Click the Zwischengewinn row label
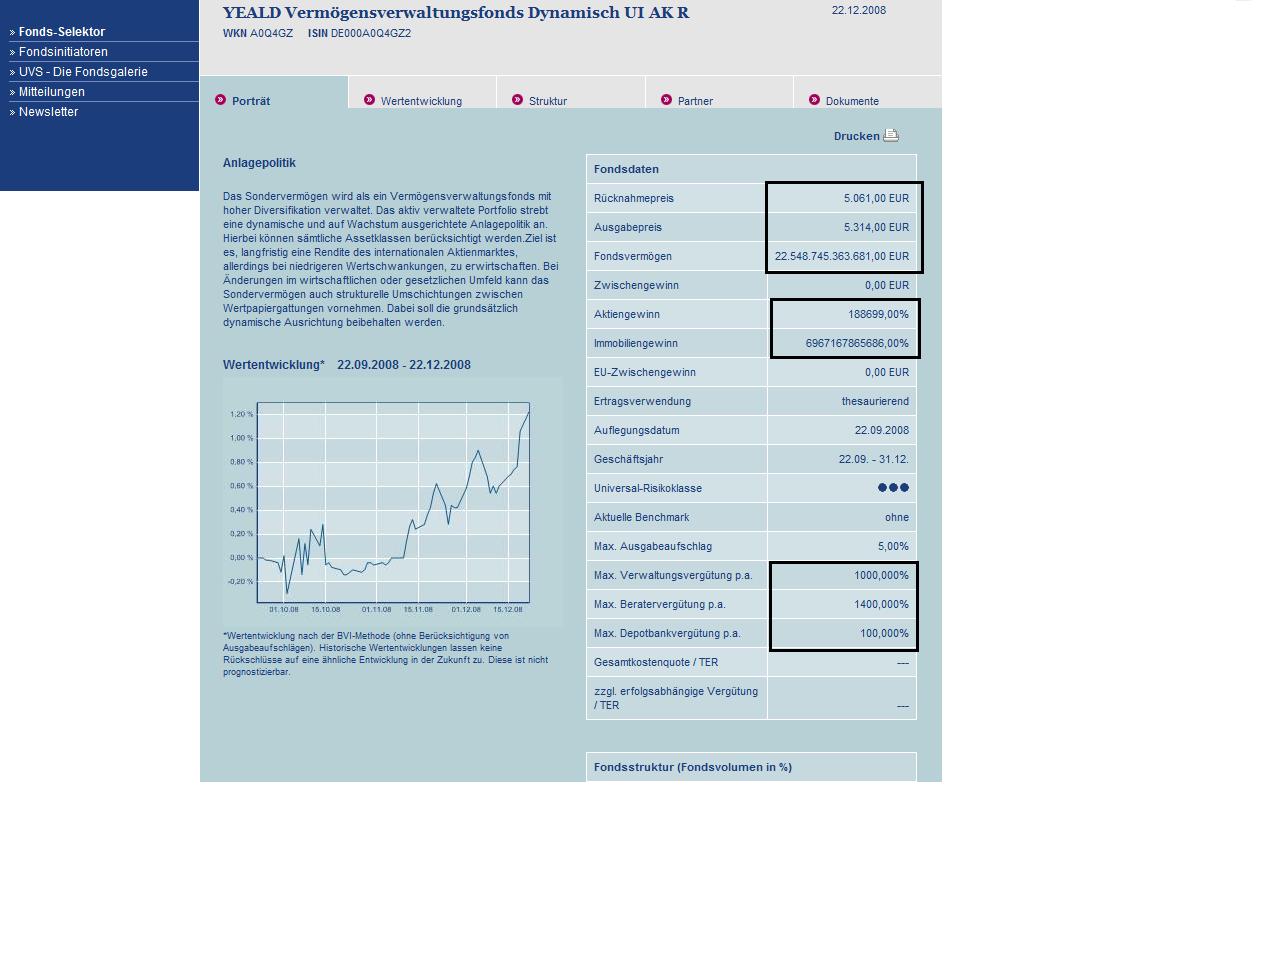Viewport: 1280px width, 960px height. point(636,285)
